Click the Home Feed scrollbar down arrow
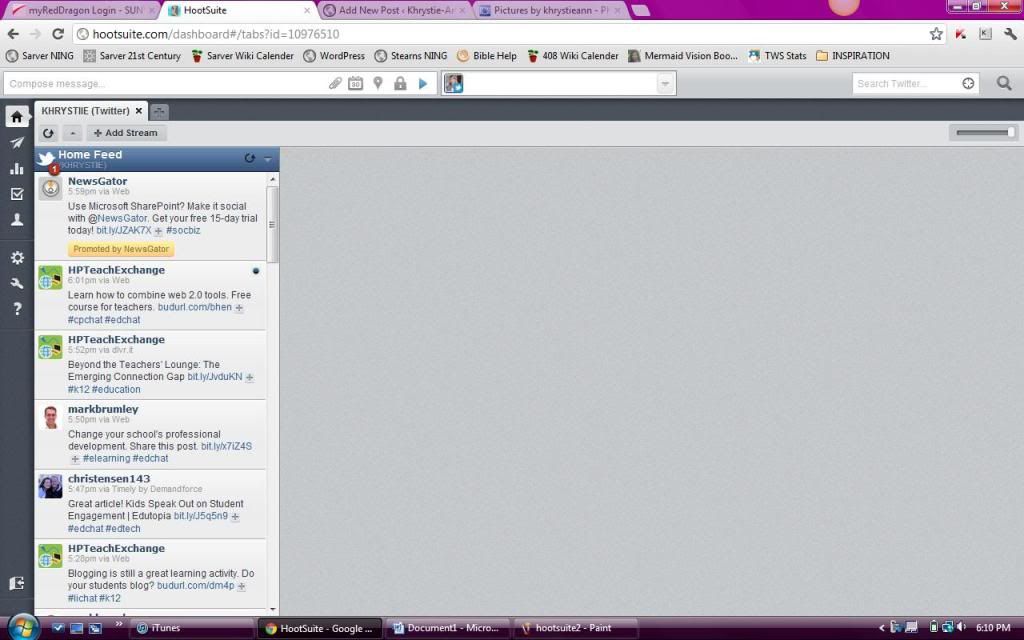 point(272,610)
